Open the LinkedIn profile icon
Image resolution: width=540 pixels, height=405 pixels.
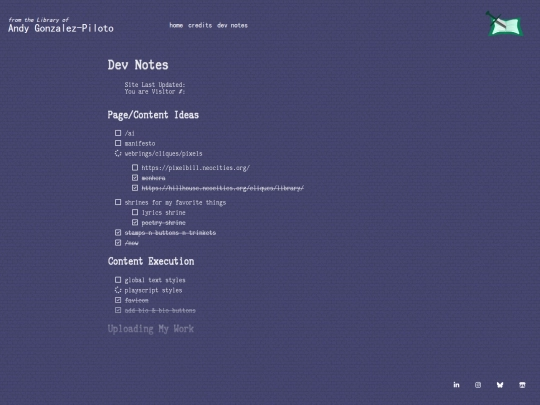456,385
